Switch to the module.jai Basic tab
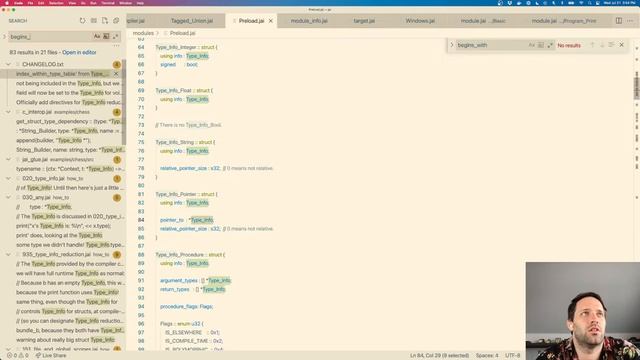640x360 pixels. (x=483, y=21)
